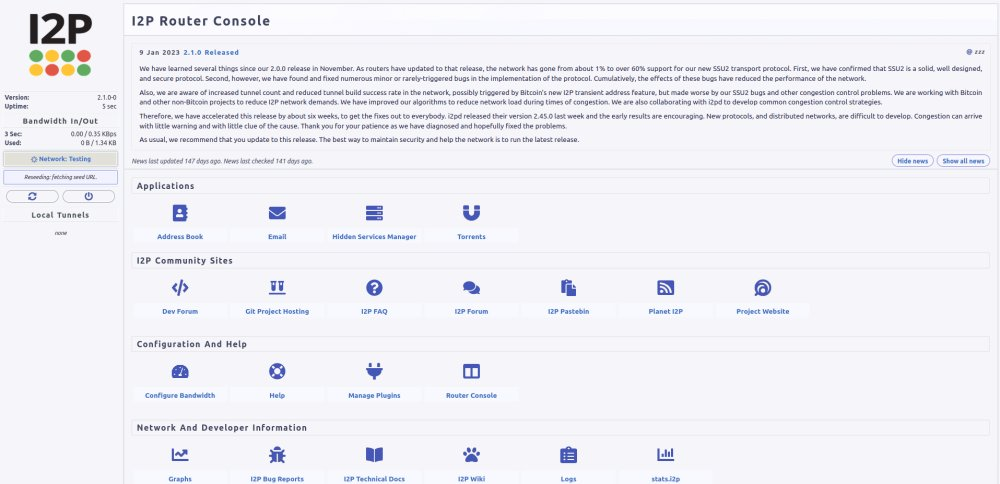Open the I2P FAQ question icon

374,288
